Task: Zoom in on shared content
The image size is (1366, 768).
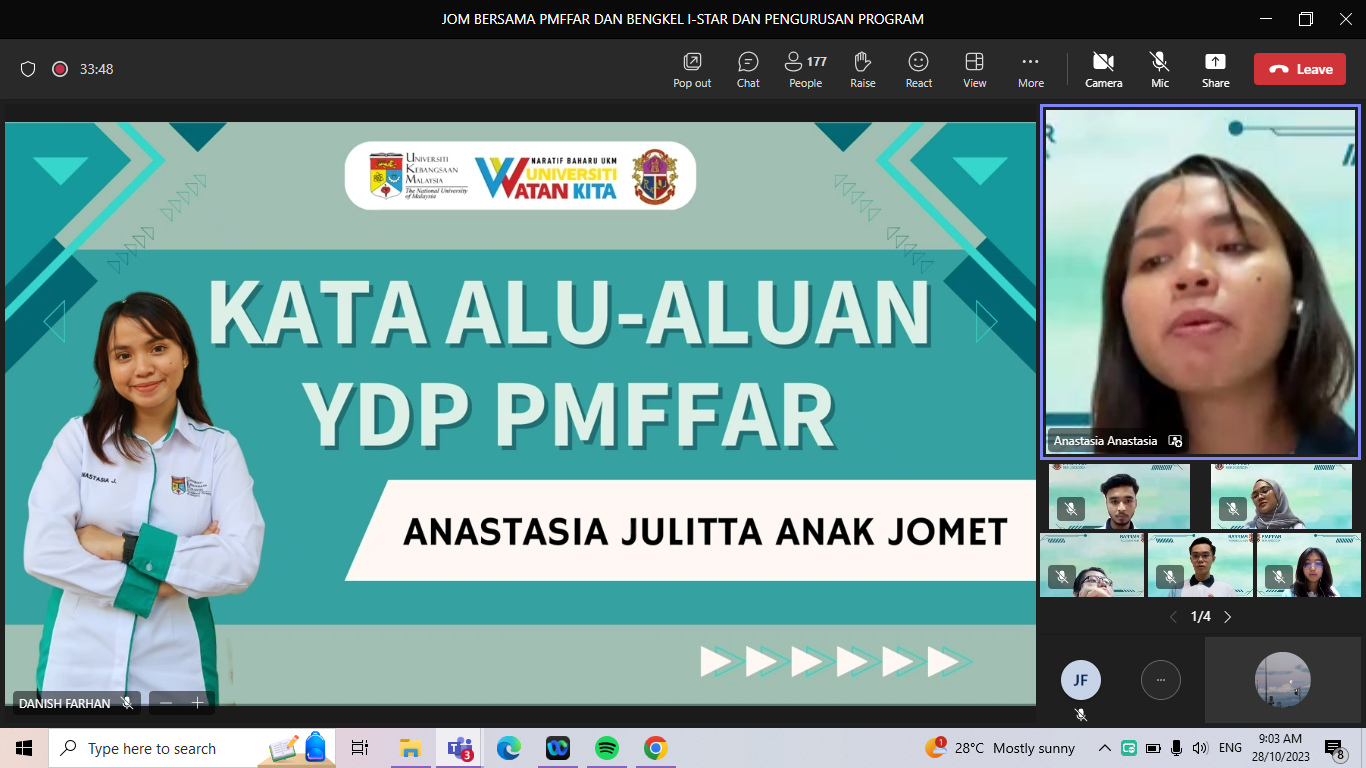Action: (x=197, y=703)
